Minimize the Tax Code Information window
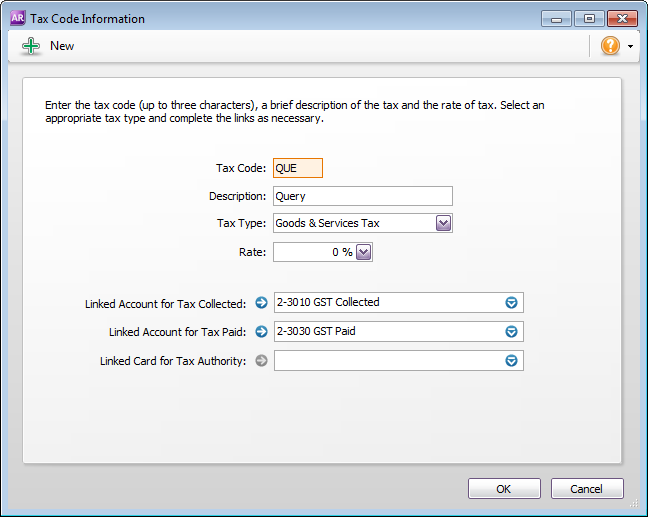This screenshot has height=517, width=648. click(x=556, y=19)
